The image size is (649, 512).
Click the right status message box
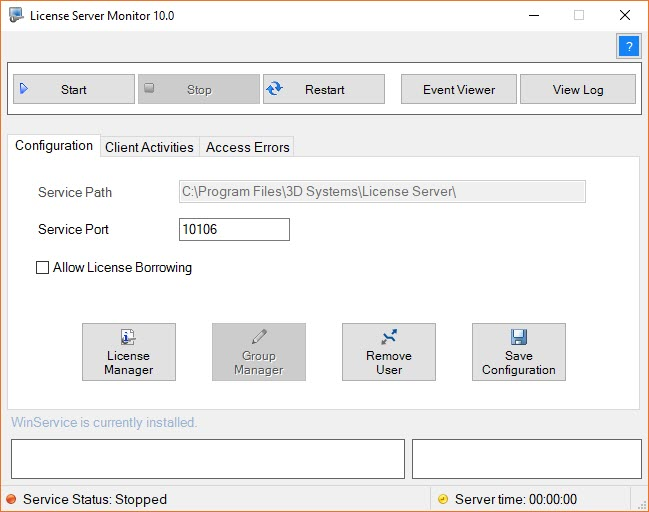tap(526, 459)
